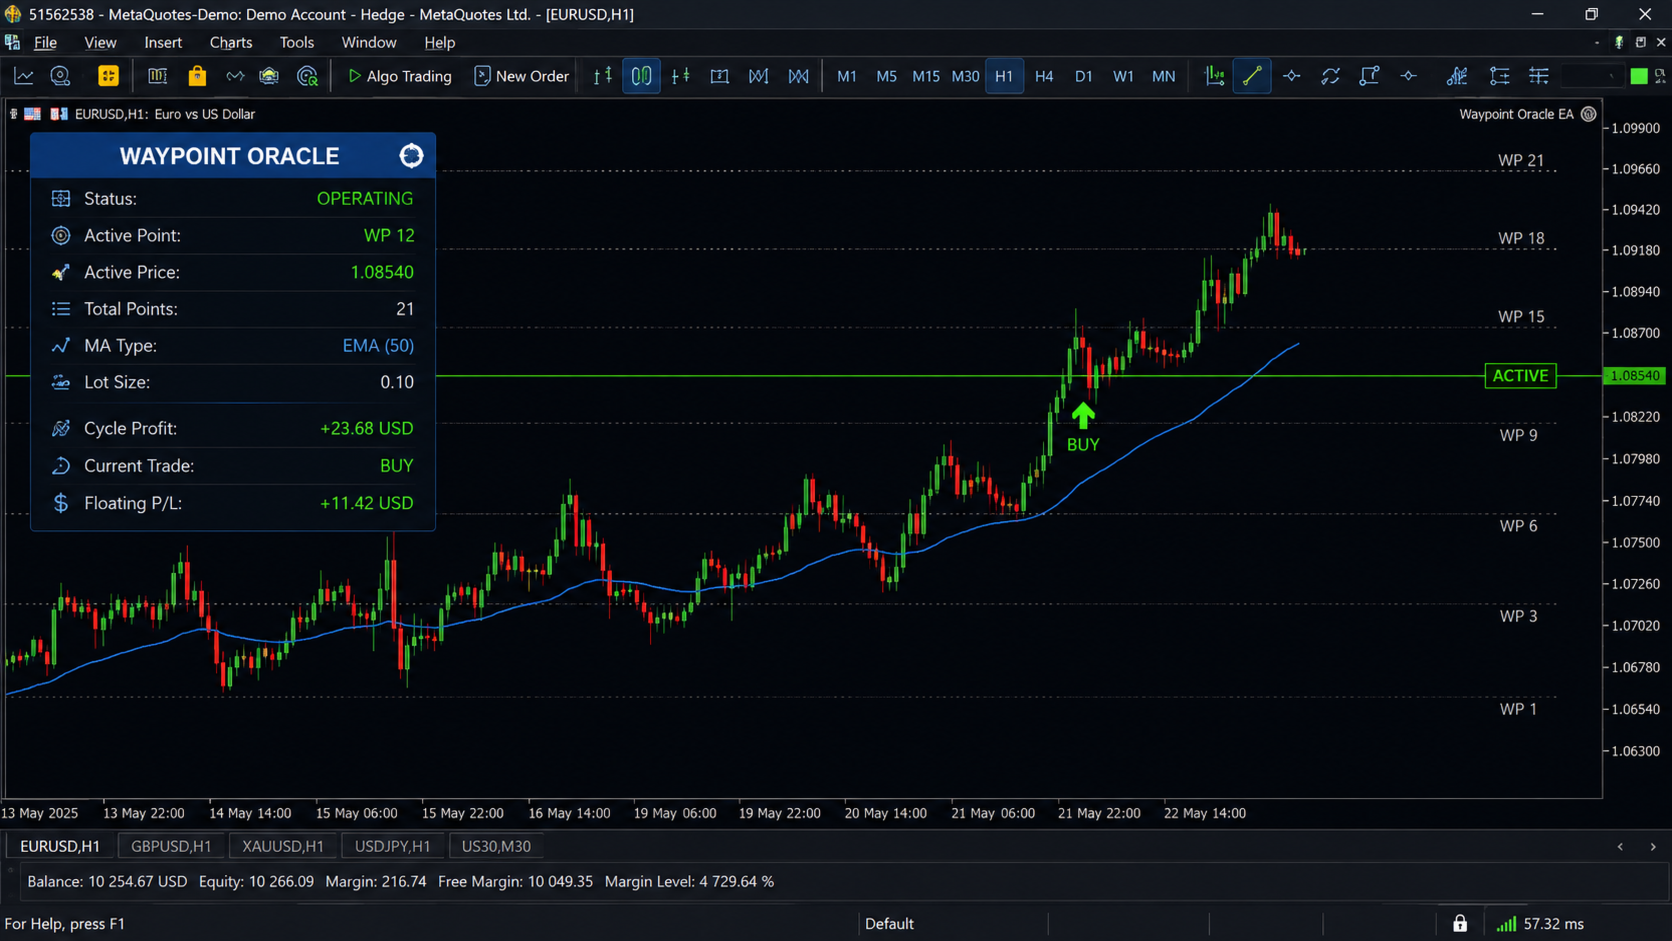The width and height of the screenshot is (1672, 941).
Task: Click the Active Point target icon
Action: (x=61, y=236)
